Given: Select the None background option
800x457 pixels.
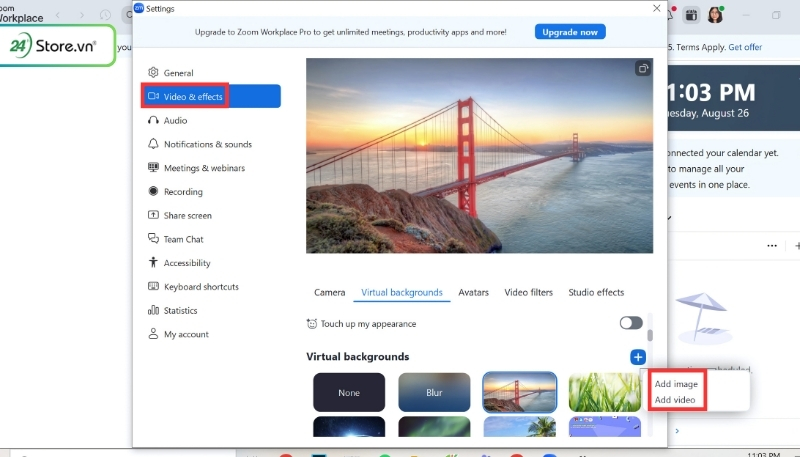Looking at the screenshot, I should click(x=349, y=393).
